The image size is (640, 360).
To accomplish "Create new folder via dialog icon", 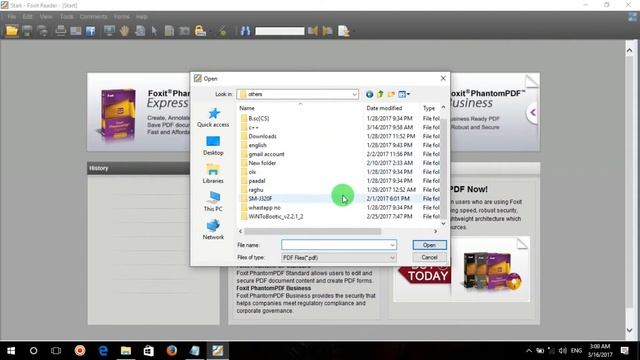I will coord(391,94).
